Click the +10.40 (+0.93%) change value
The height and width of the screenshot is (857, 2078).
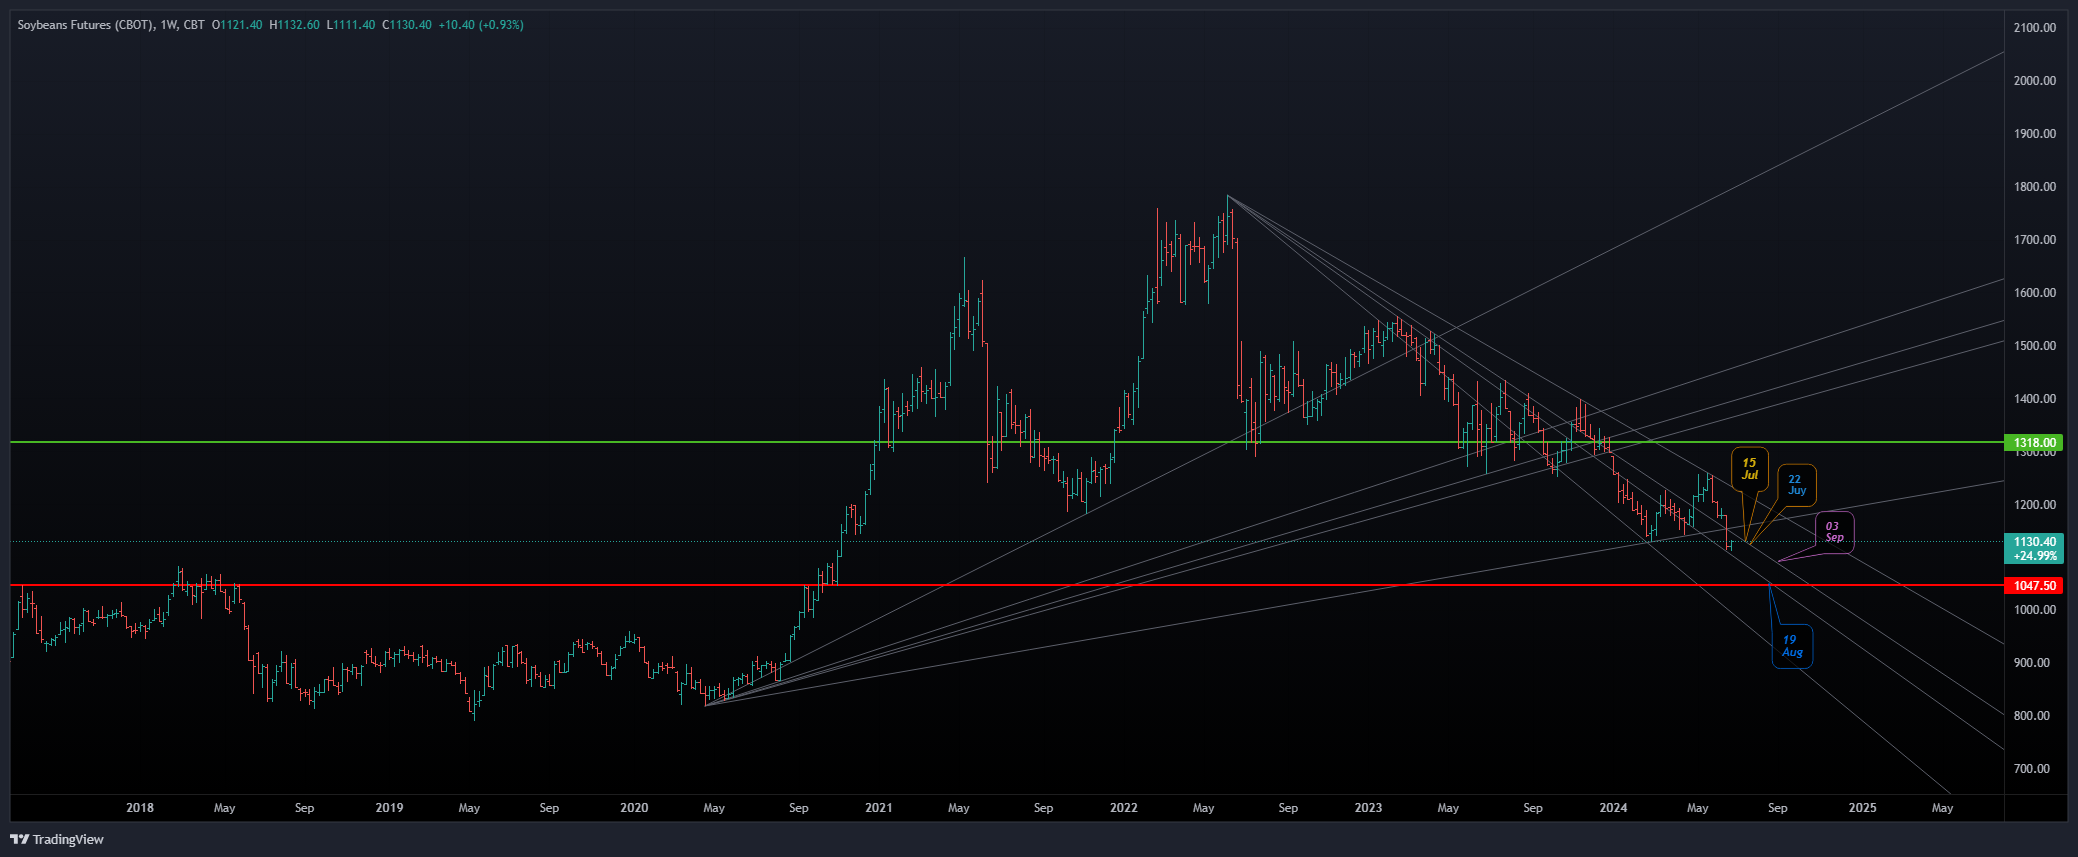(x=481, y=25)
